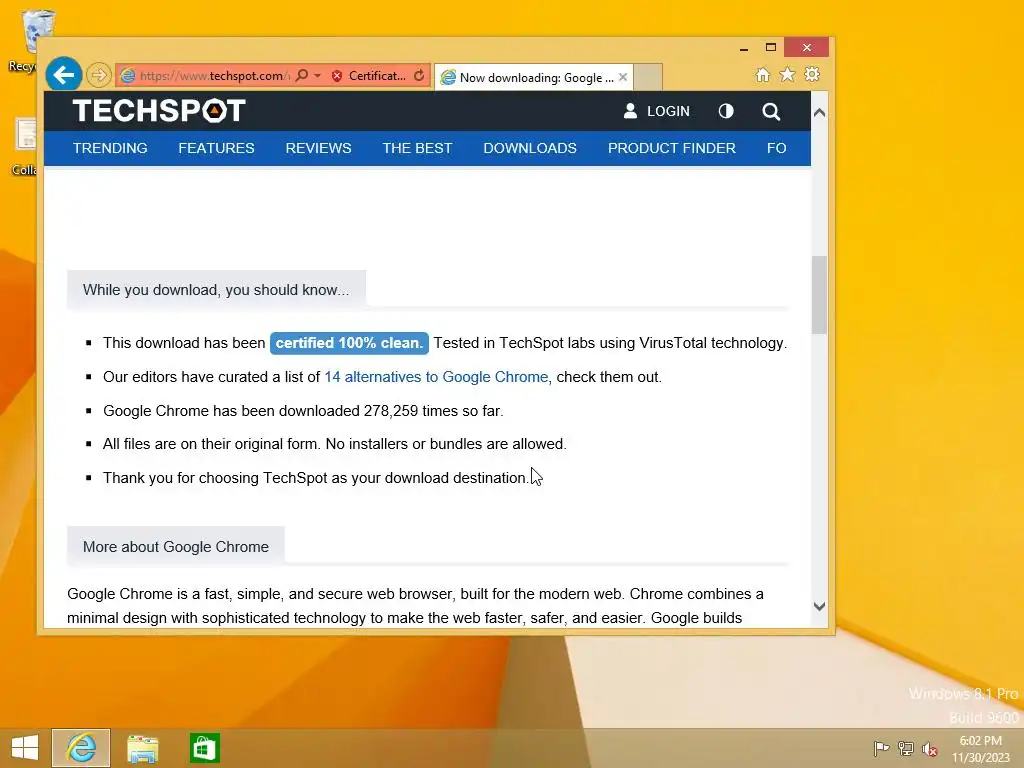Click the vertical scrollbar thumb
The height and width of the screenshot is (768, 1024).
tap(819, 295)
